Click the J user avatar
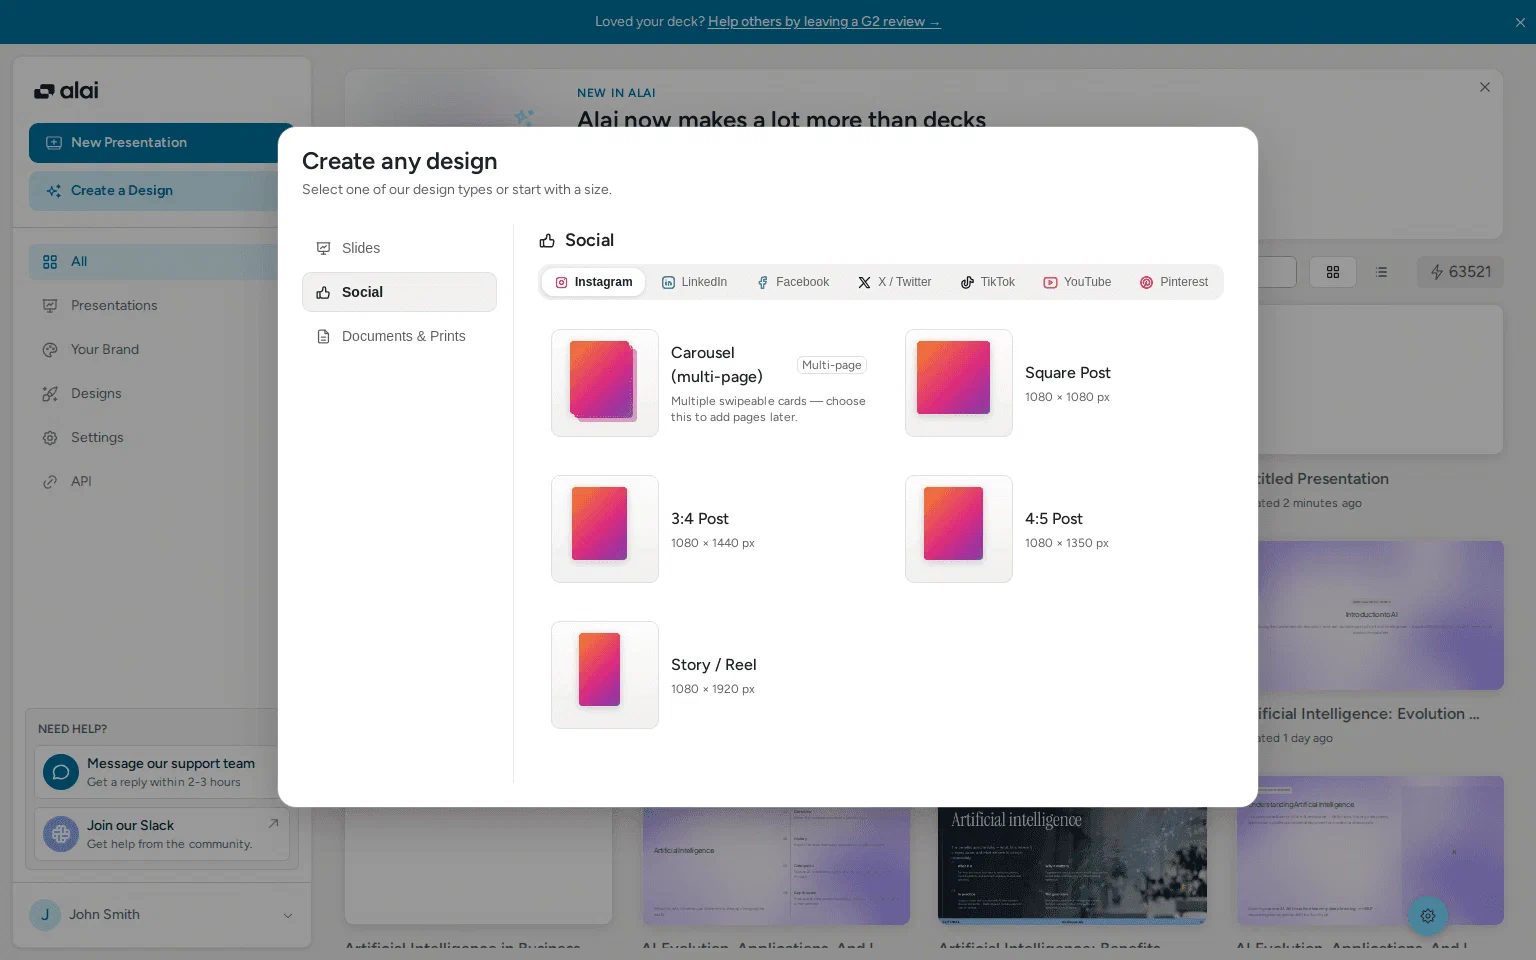The height and width of the screenshot is (960, 1536). point(45,915)
